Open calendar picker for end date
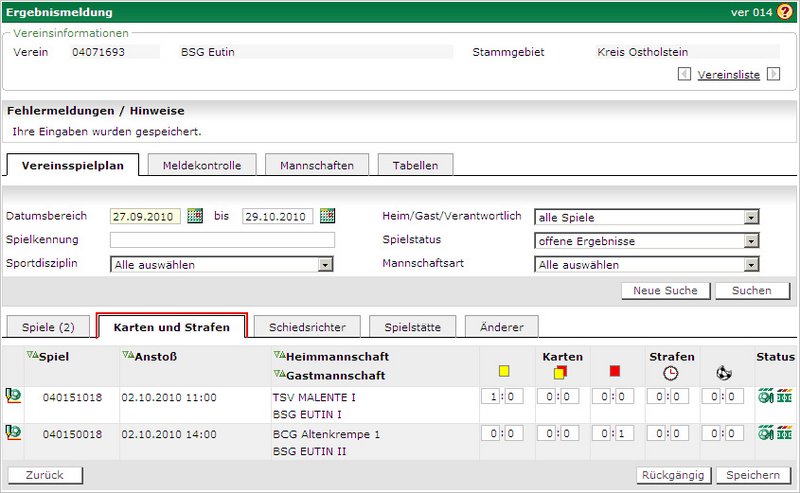The height and width of the screenshot is (493, 800). pos(327,216)
